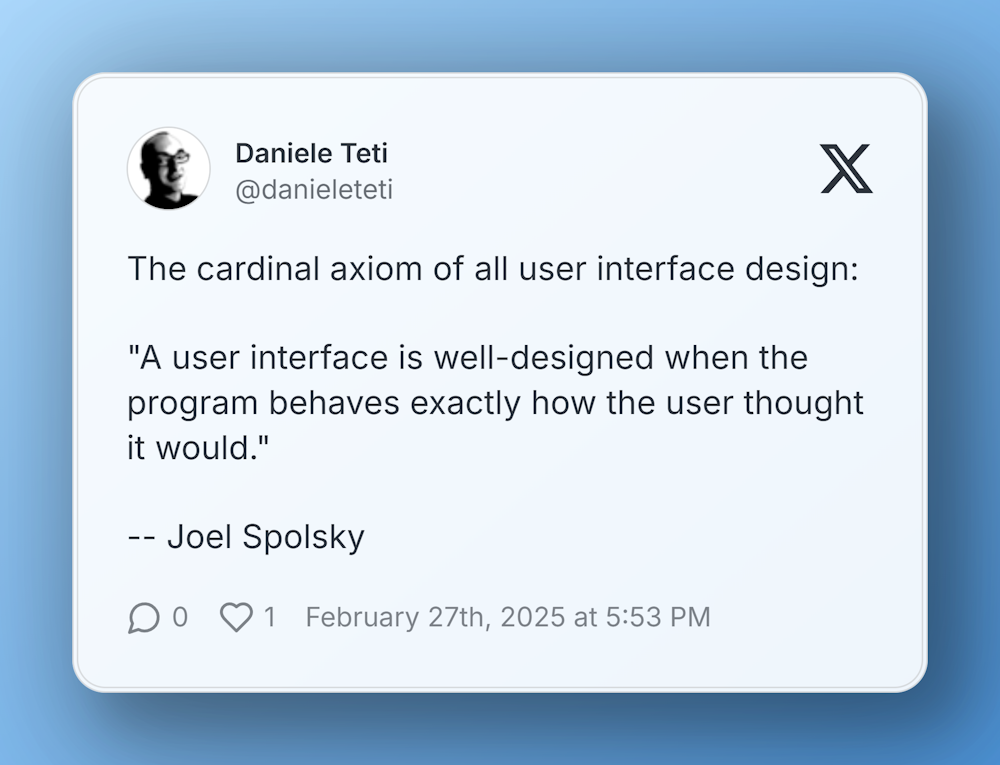1000x765 pixels.
Task: Click the like count 1
Action: [x=270, y=617]
